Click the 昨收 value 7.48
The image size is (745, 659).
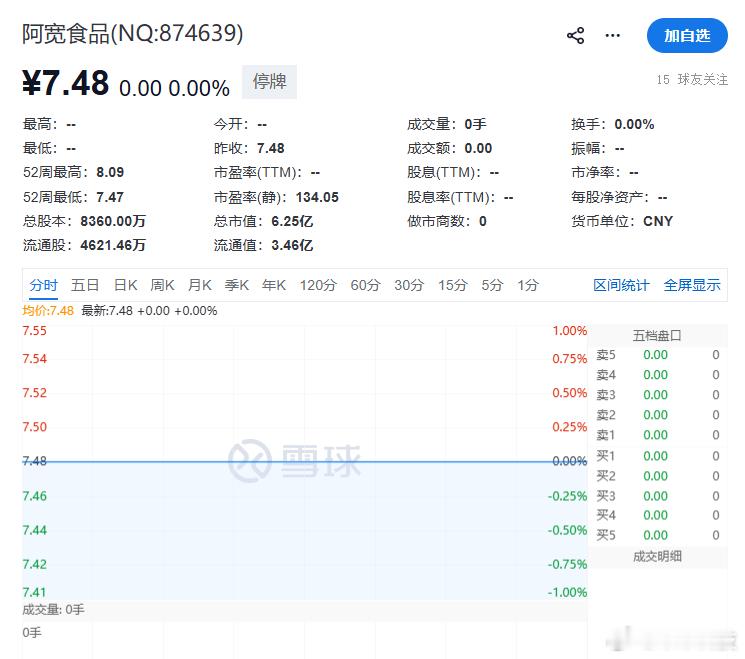pos(270,148)
